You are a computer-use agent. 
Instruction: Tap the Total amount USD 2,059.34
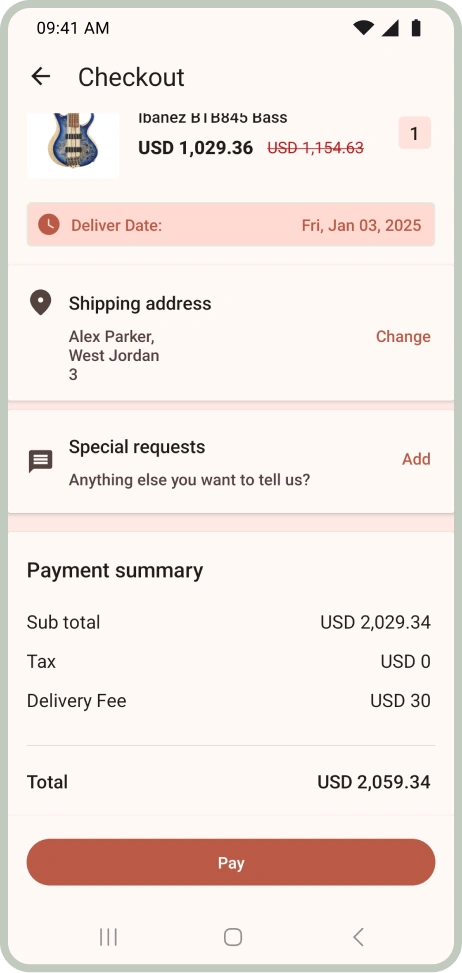[x=374, y=782]
